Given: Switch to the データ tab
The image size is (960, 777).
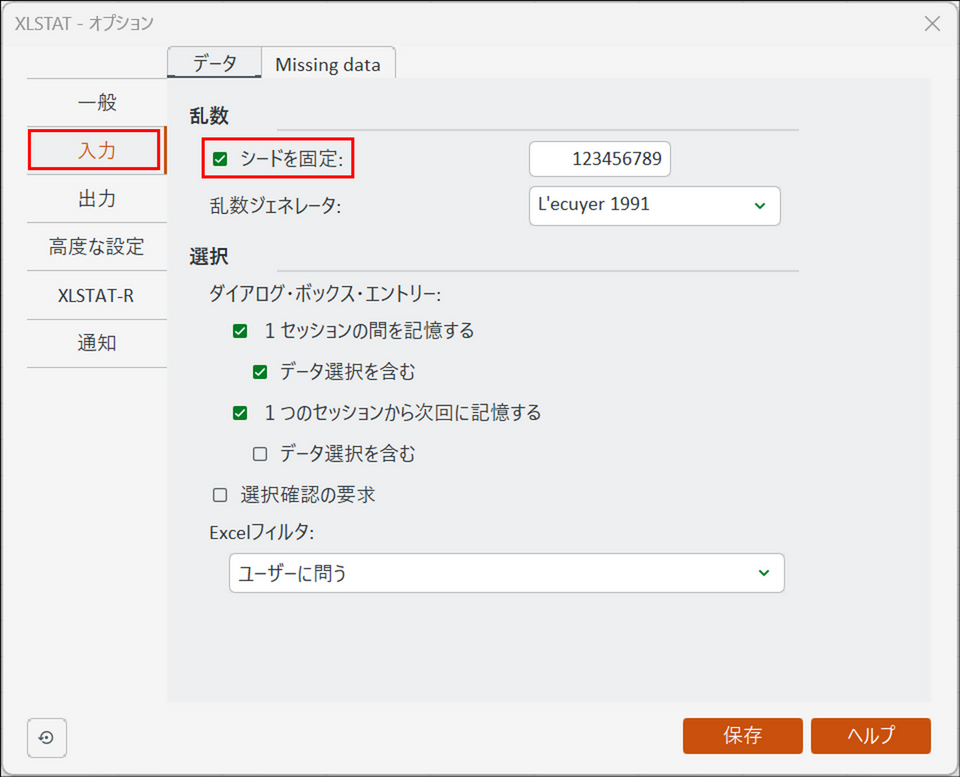Looking at the screenshot, I should [214, 64].
